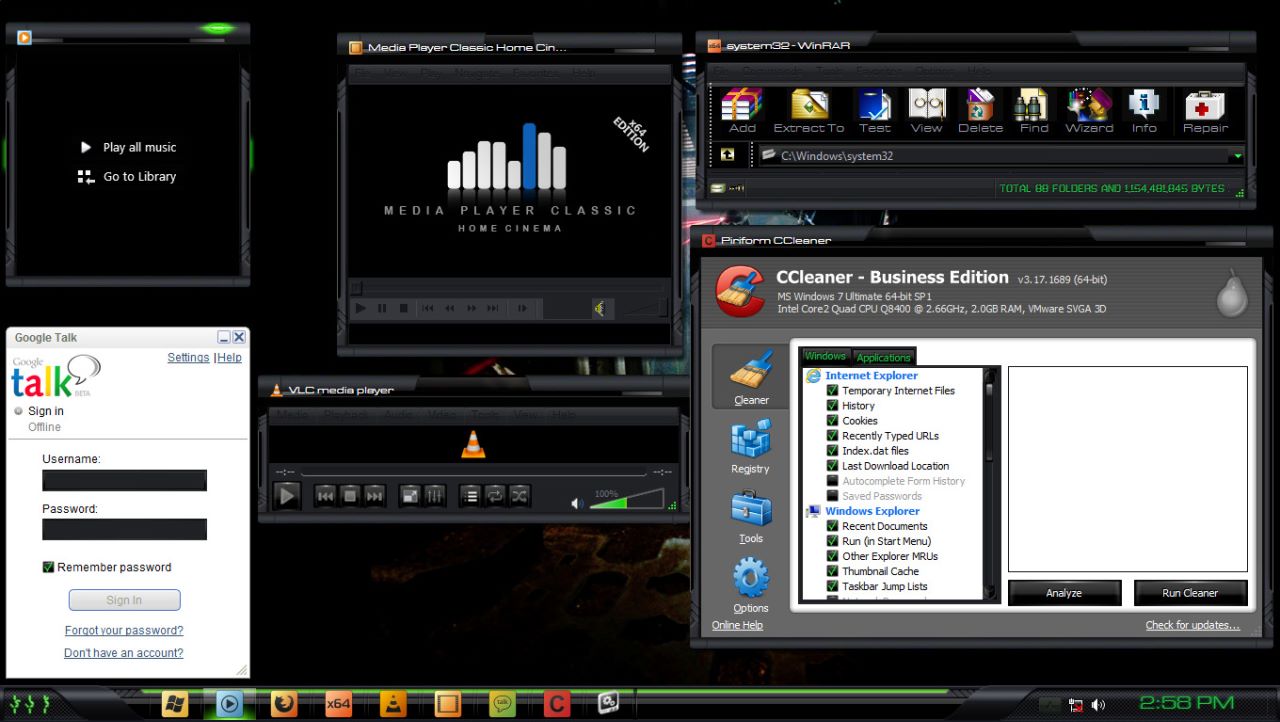This screenshot has width=1280, height=722.
Task: Toggle VLC loop repeat icon
Action: coord(495,495)
